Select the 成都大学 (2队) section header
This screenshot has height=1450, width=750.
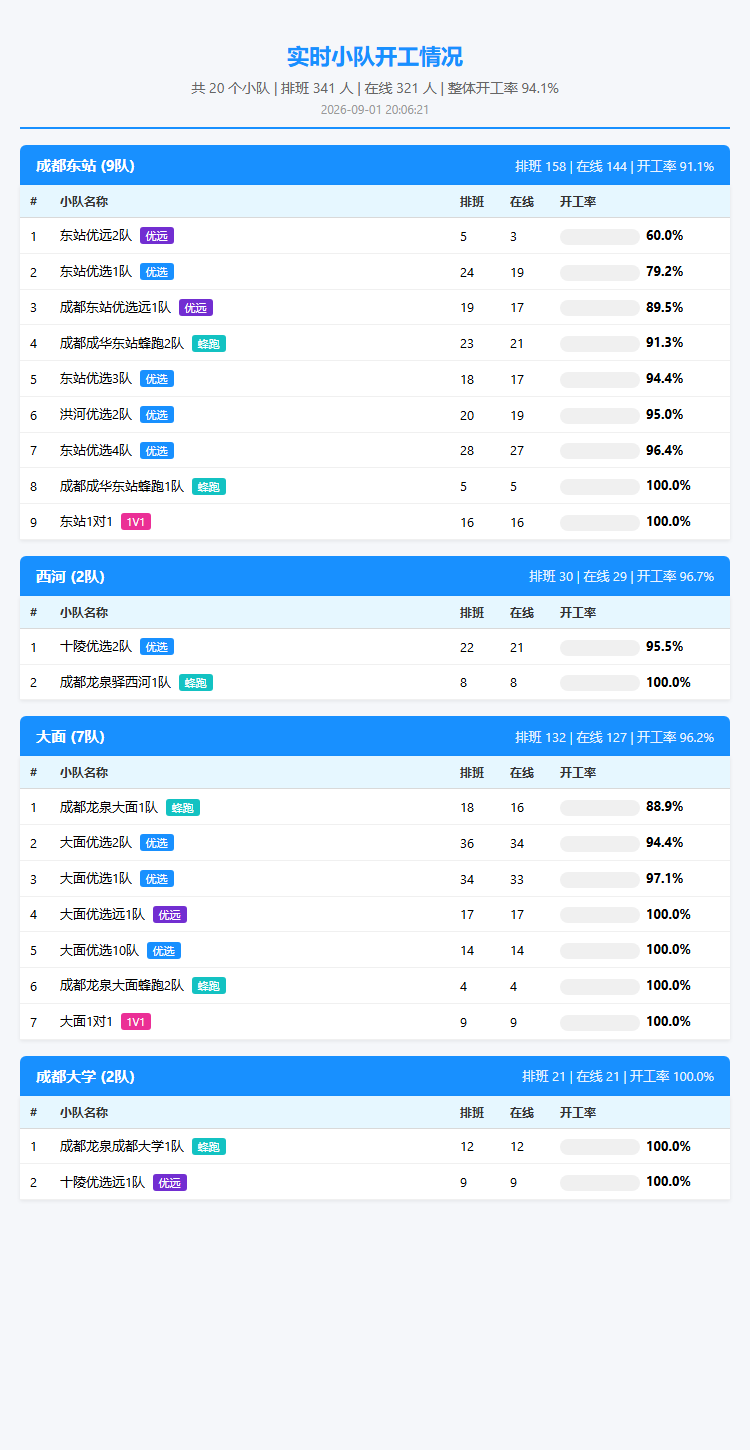coord(375,1076)
